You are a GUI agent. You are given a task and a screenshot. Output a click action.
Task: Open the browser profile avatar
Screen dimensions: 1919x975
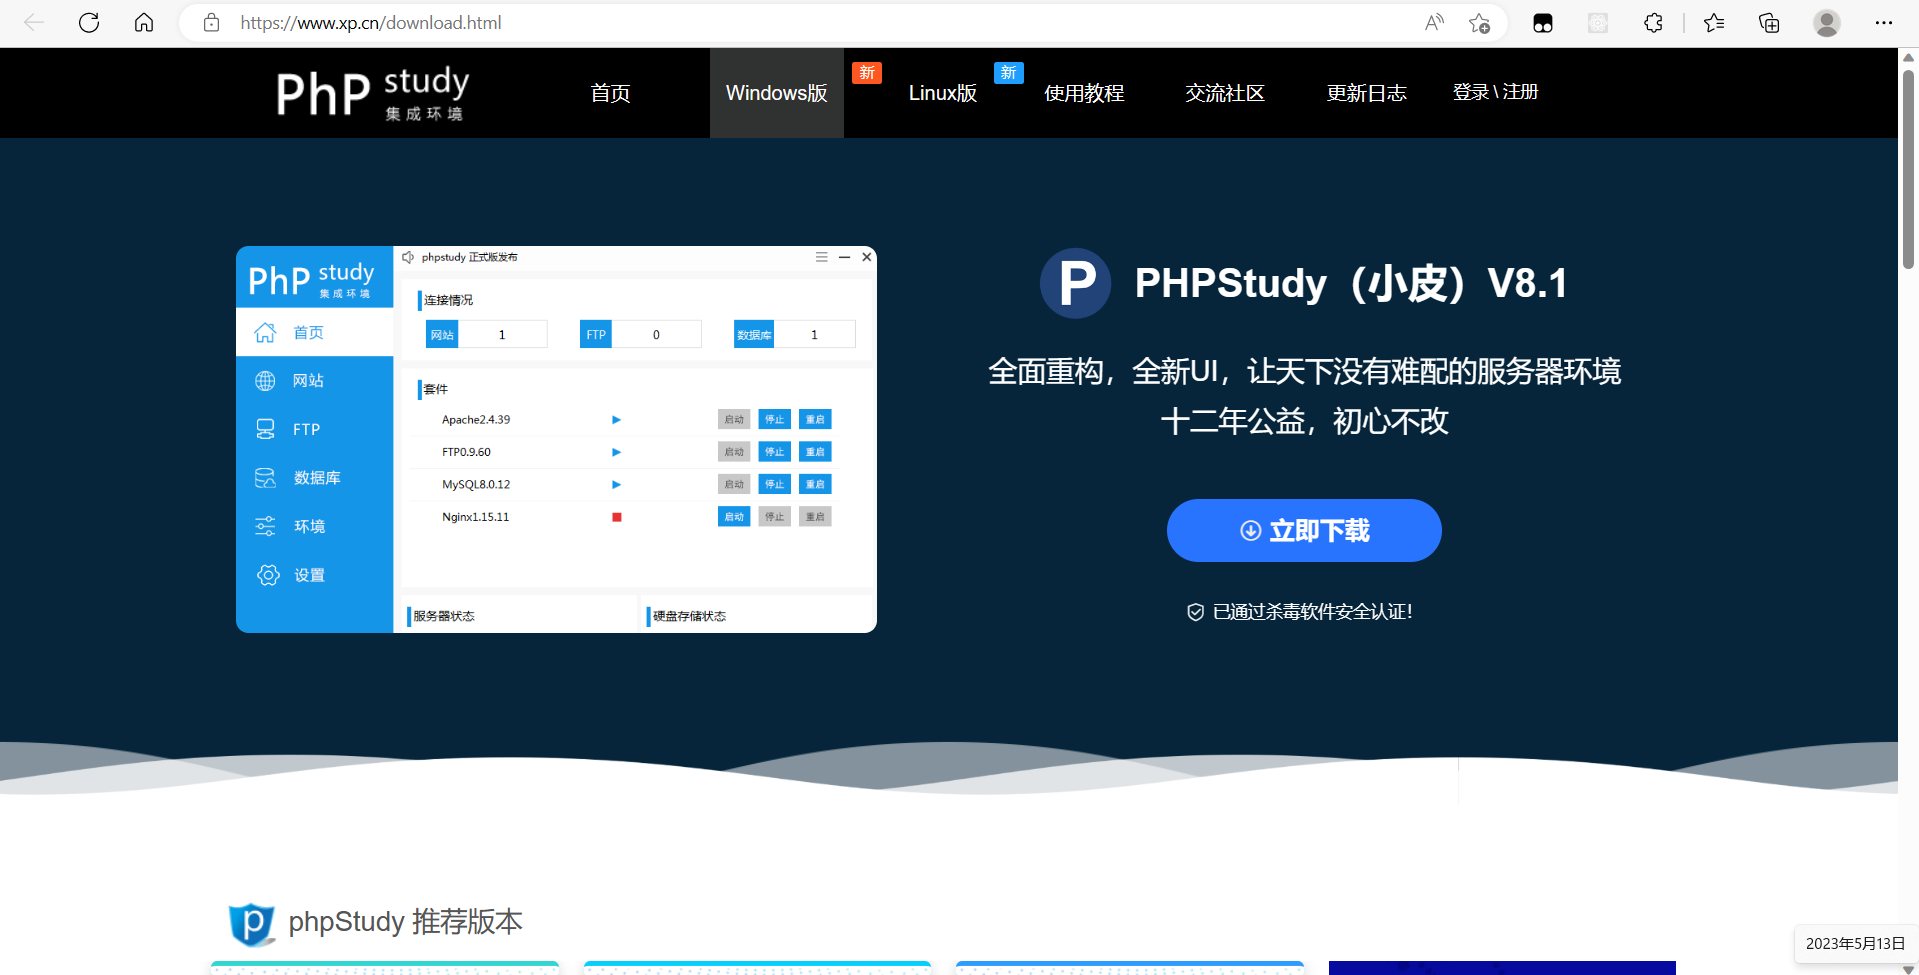click(x=1827, y=22)
